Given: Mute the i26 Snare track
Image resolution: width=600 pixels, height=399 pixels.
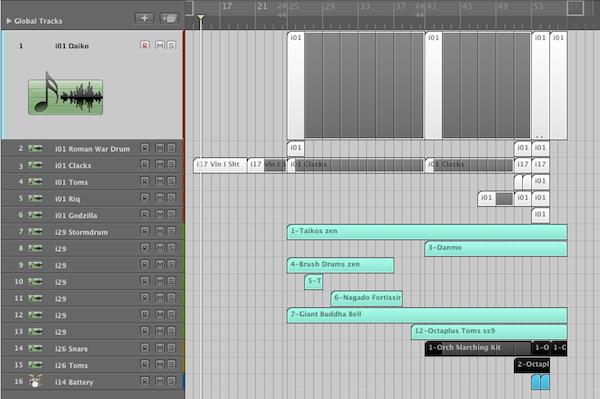Looking at the screenshot, I should [x=160, y=348].
